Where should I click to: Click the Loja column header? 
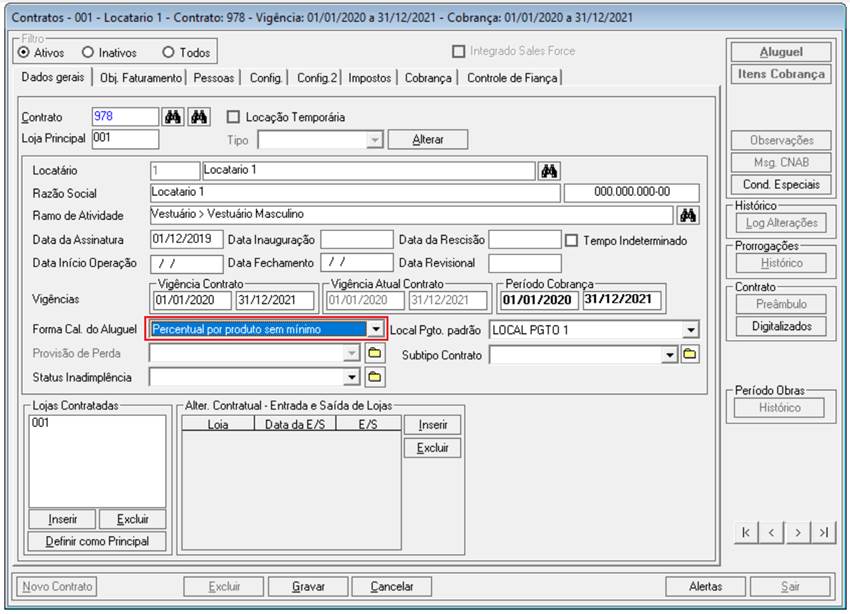coord(217,424)
